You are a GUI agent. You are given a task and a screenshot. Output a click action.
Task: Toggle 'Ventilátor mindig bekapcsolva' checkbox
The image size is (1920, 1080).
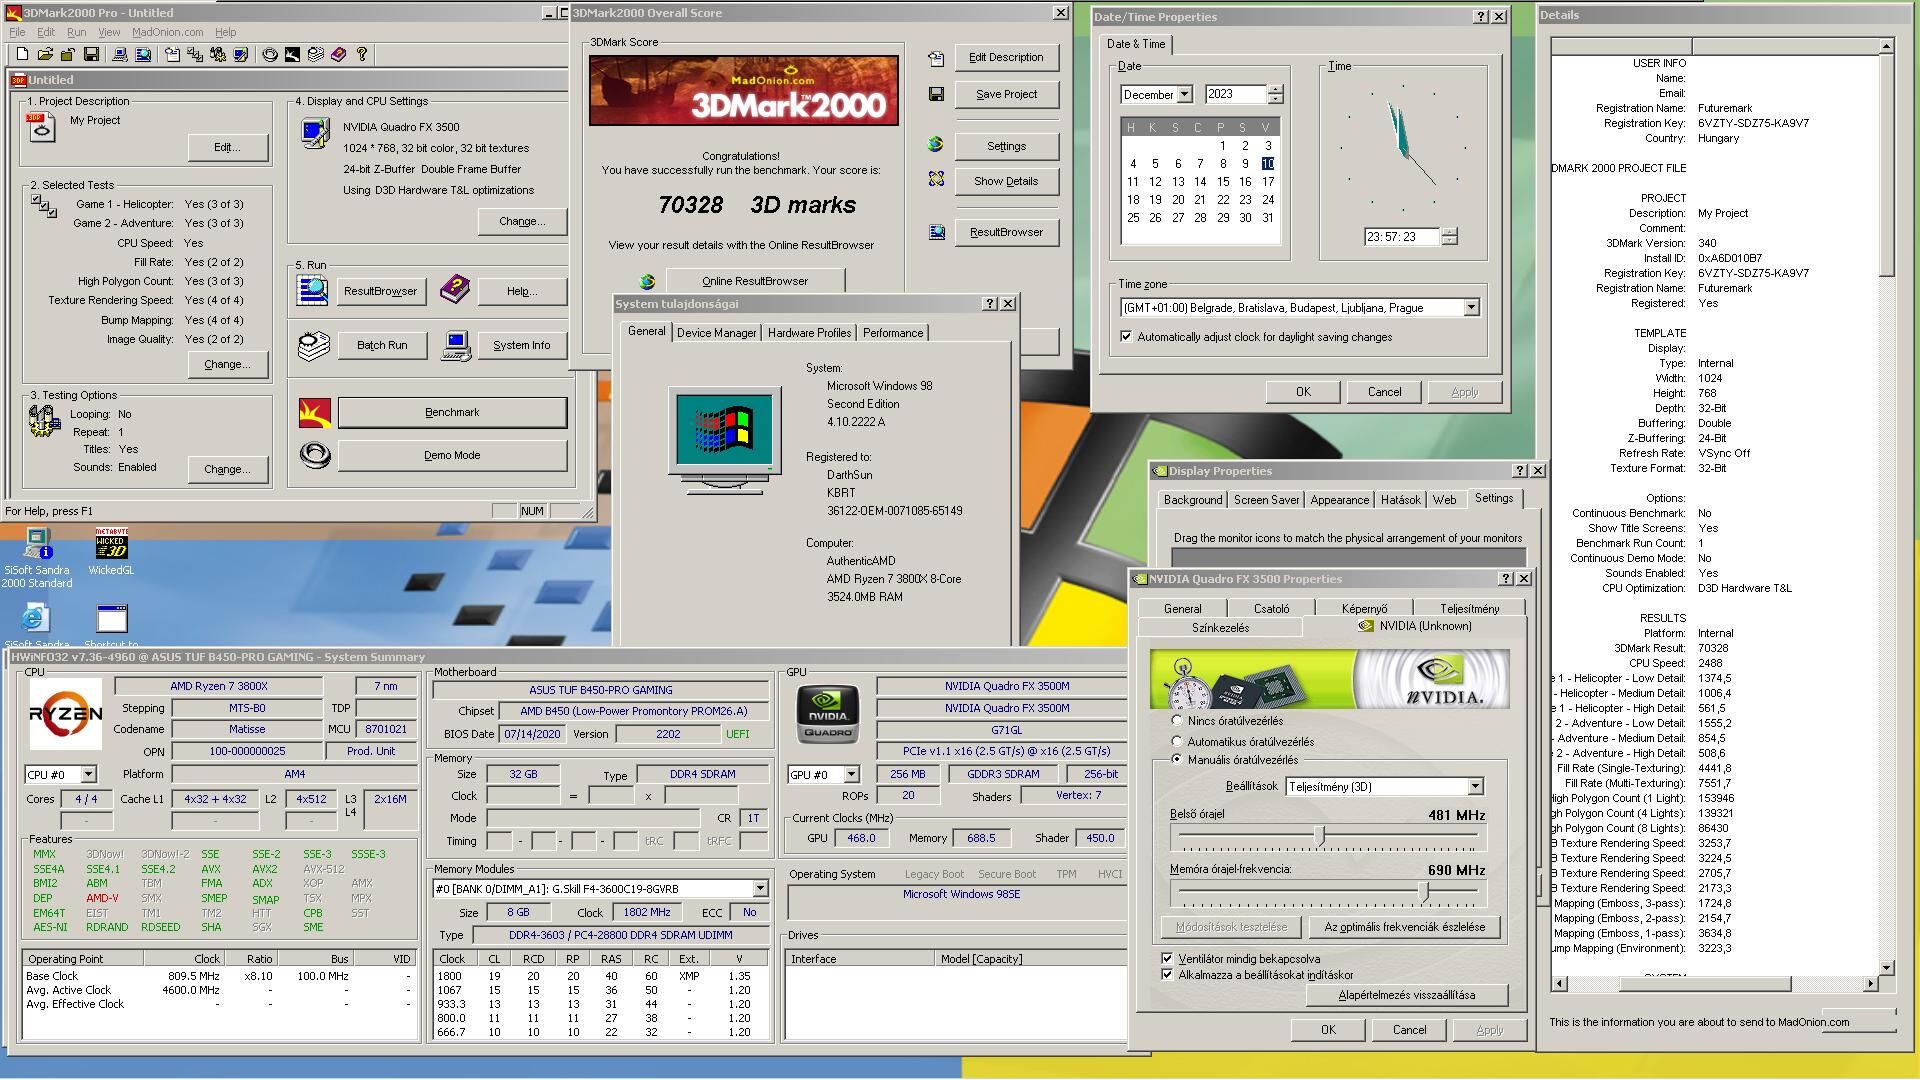(1167, 958)
